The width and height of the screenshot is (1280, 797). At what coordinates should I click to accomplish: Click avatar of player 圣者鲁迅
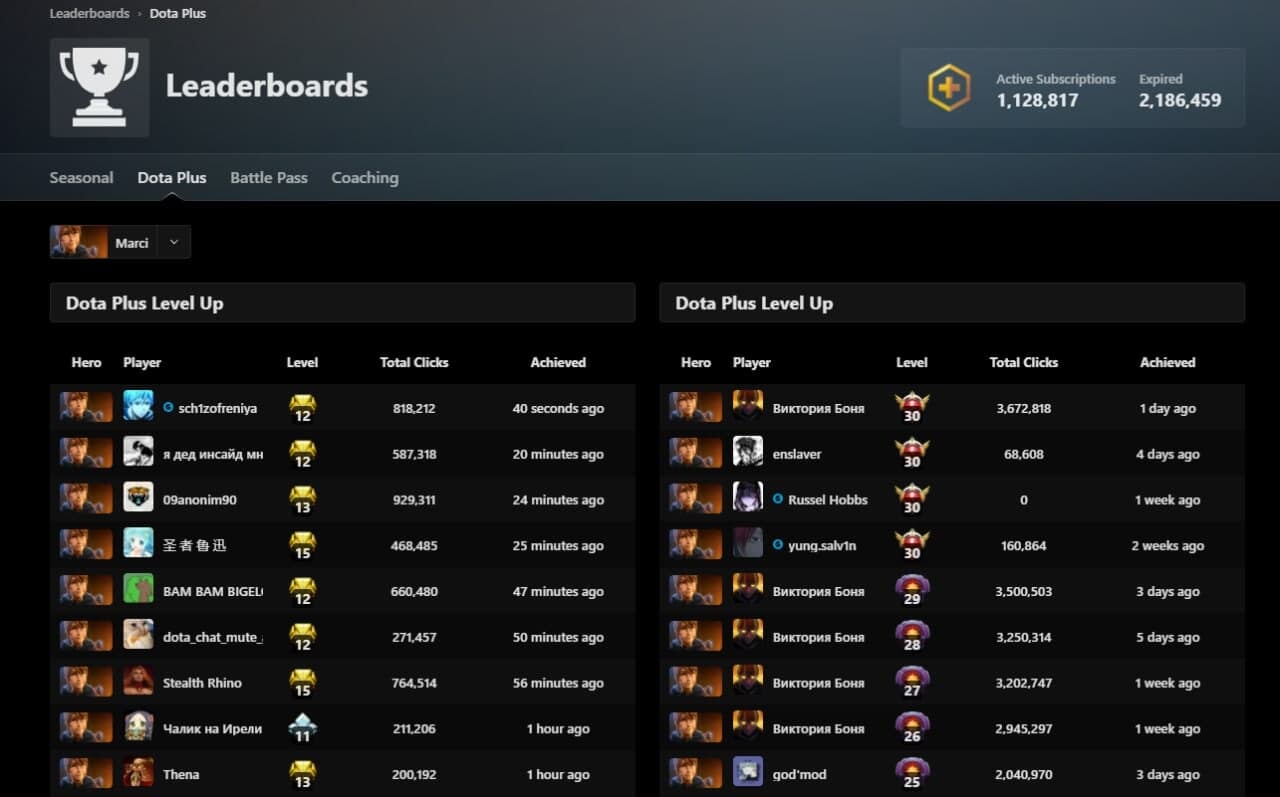(138, 545)
